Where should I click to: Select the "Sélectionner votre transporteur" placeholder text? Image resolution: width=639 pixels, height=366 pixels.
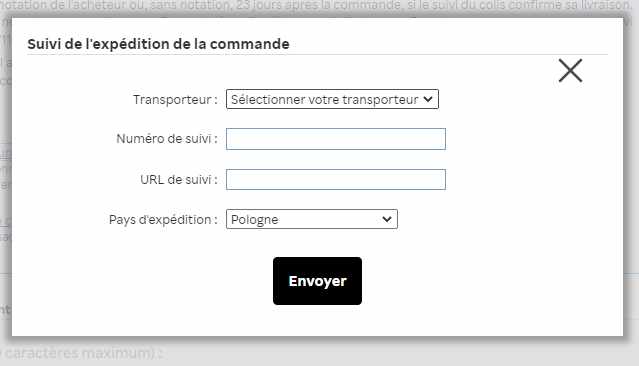324,99
